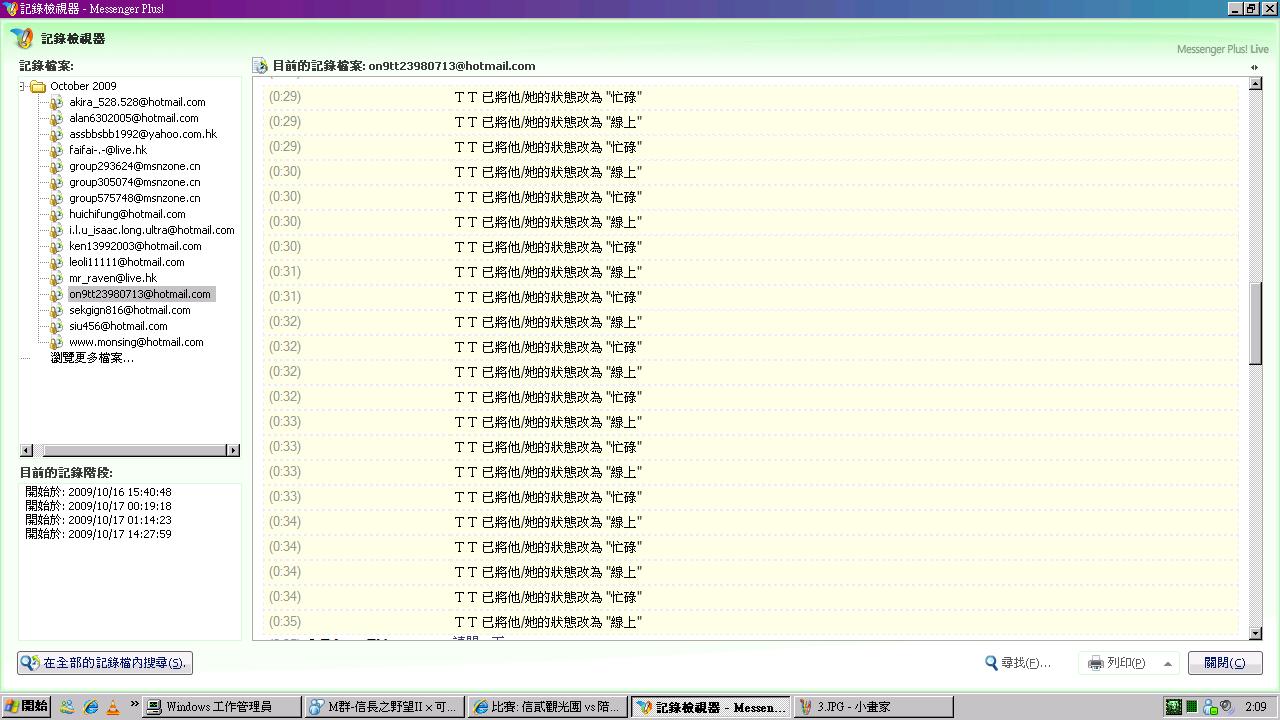Select the group575748@msnzone.cn log

(135, 198)
